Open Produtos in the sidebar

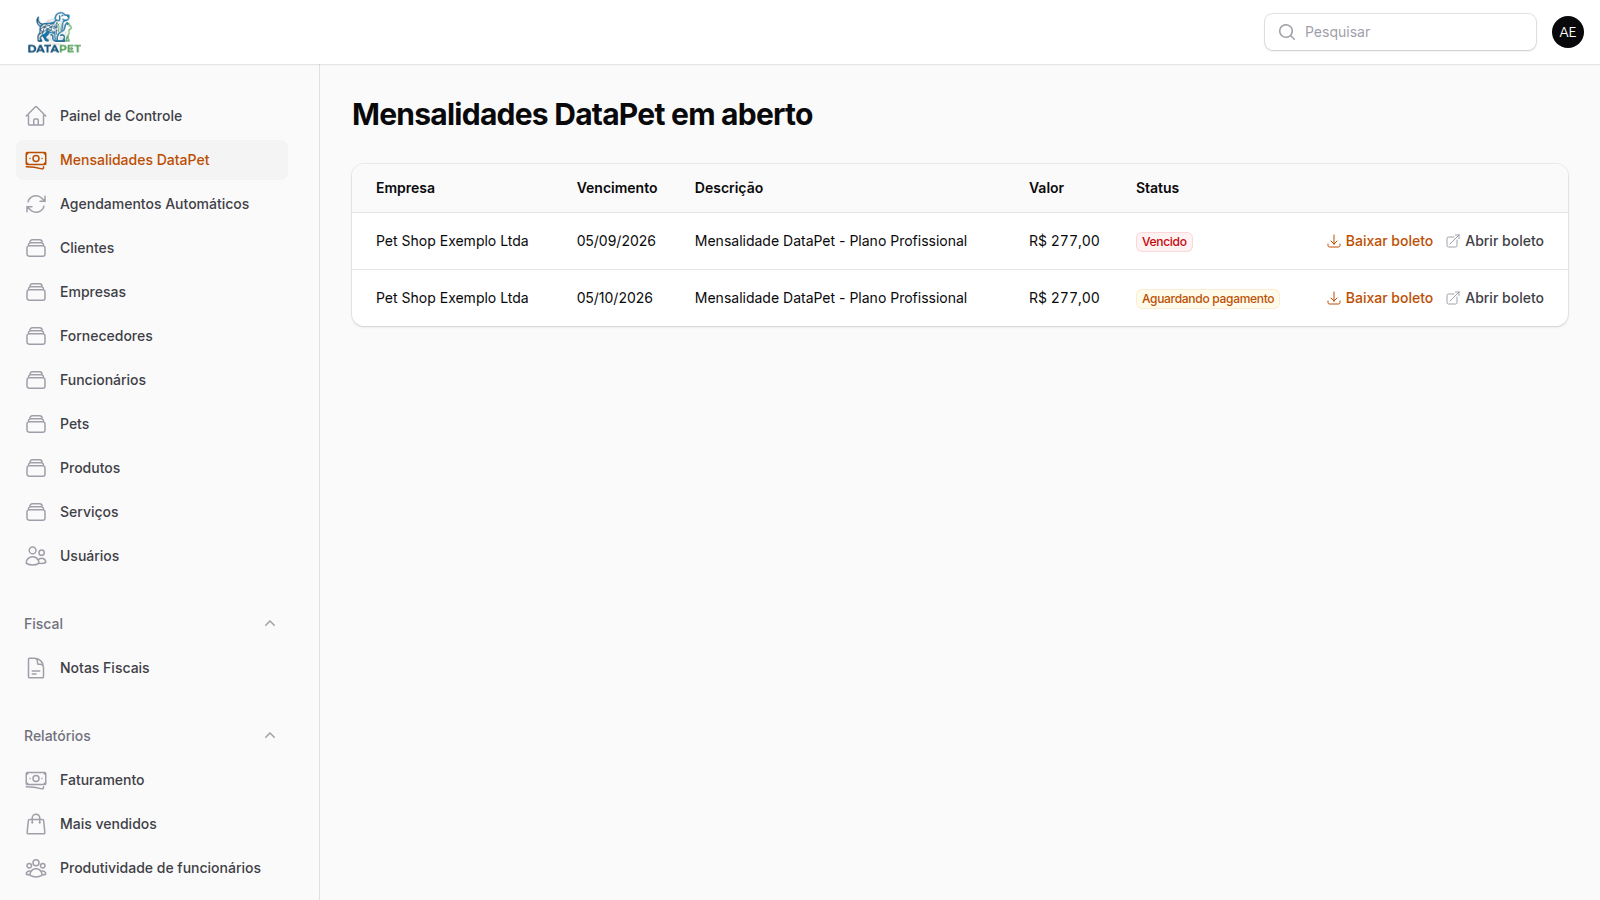point(152,468)
